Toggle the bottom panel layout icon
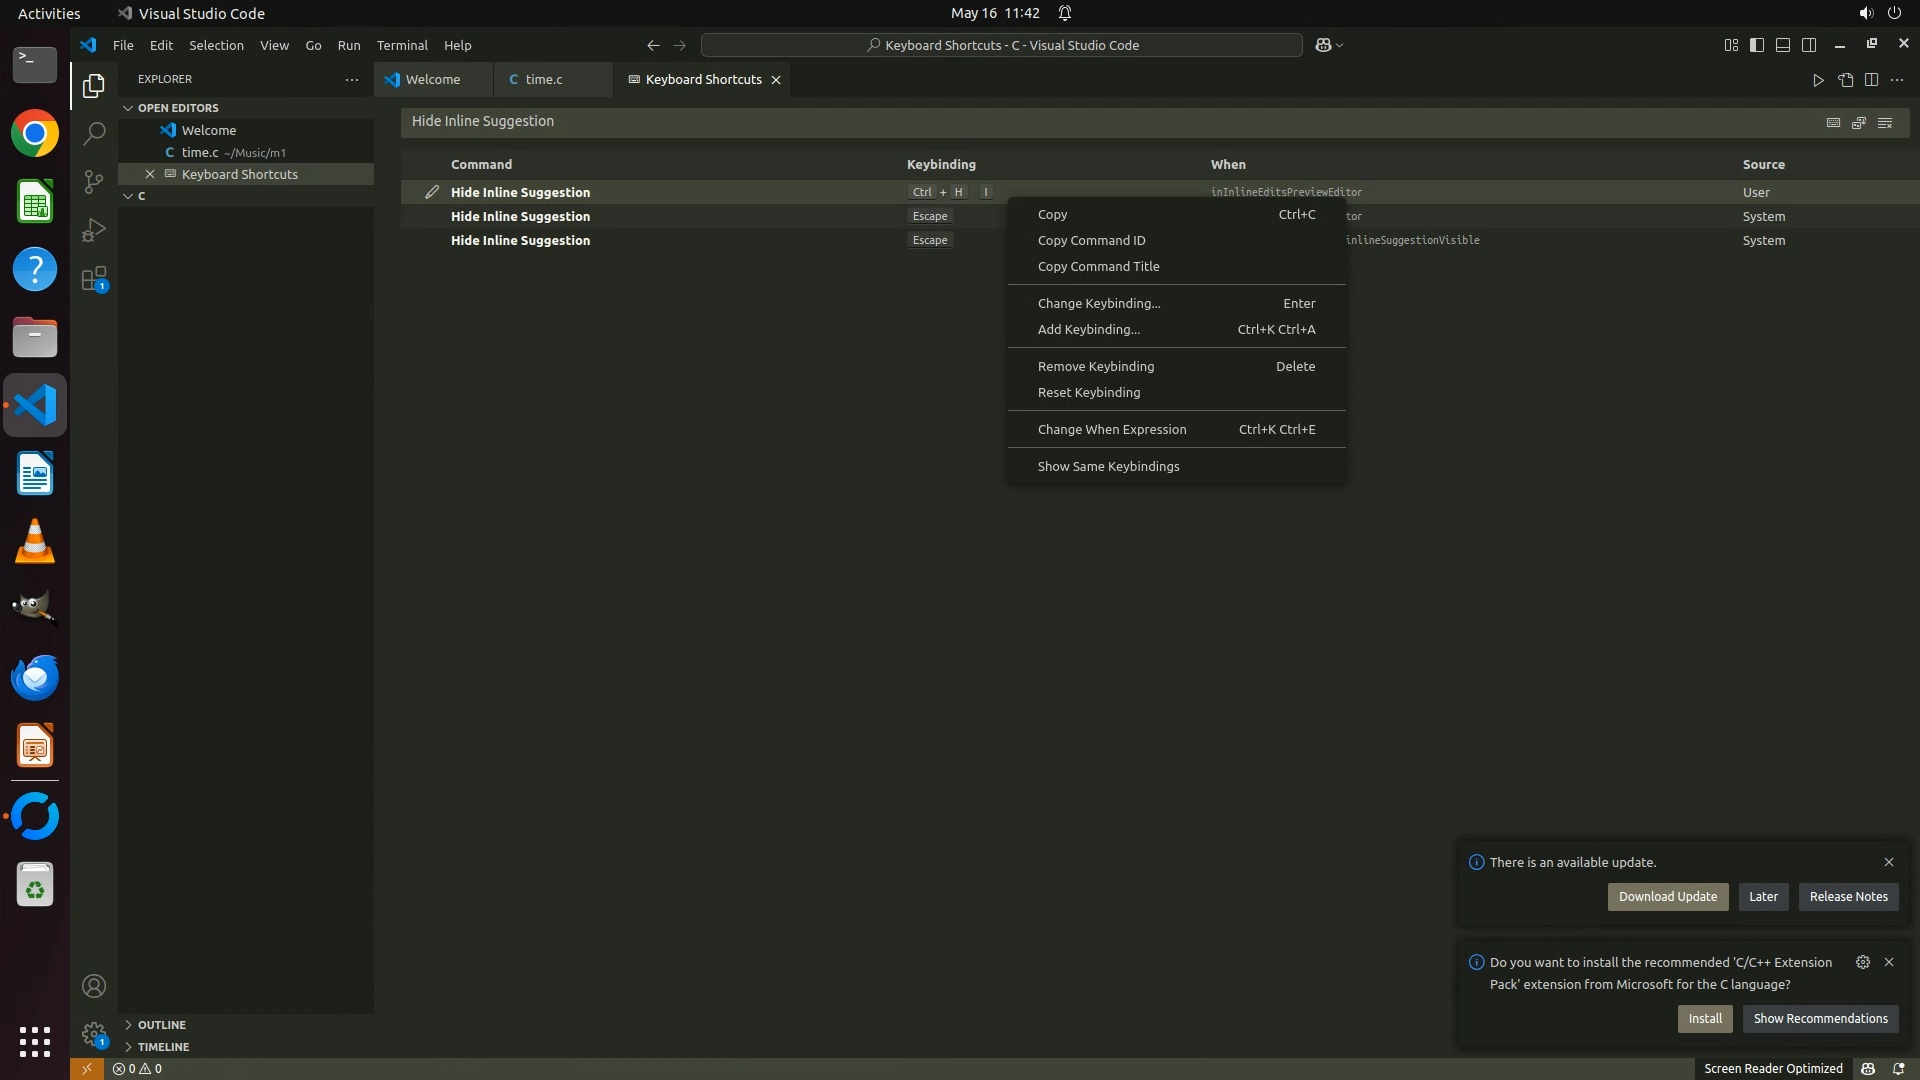This screenshot has width=1920, height=1080. (1783, 45)
